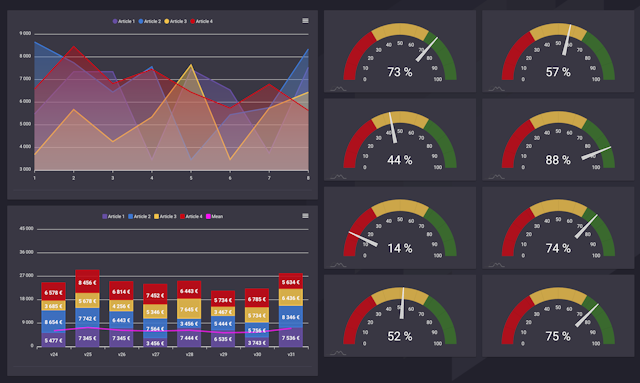Click sparkline icon in the 57 % gauge

(x=496, y=89)
